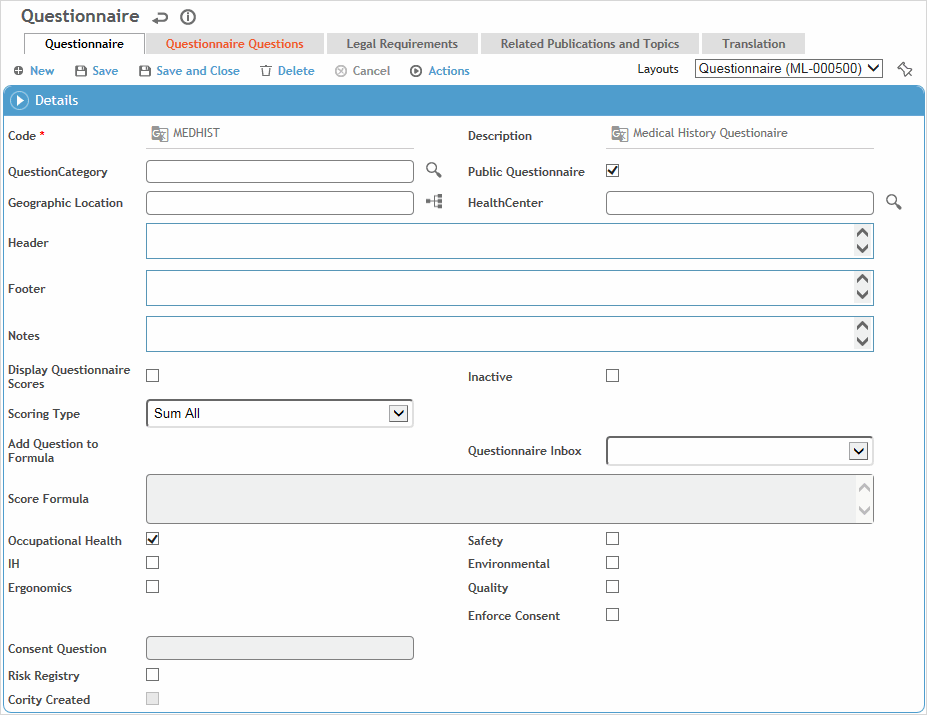Click the translate icon next to Code MEDHIST
Image resolution: width=927 pixels, height=715 pixels.
point(160,134)
